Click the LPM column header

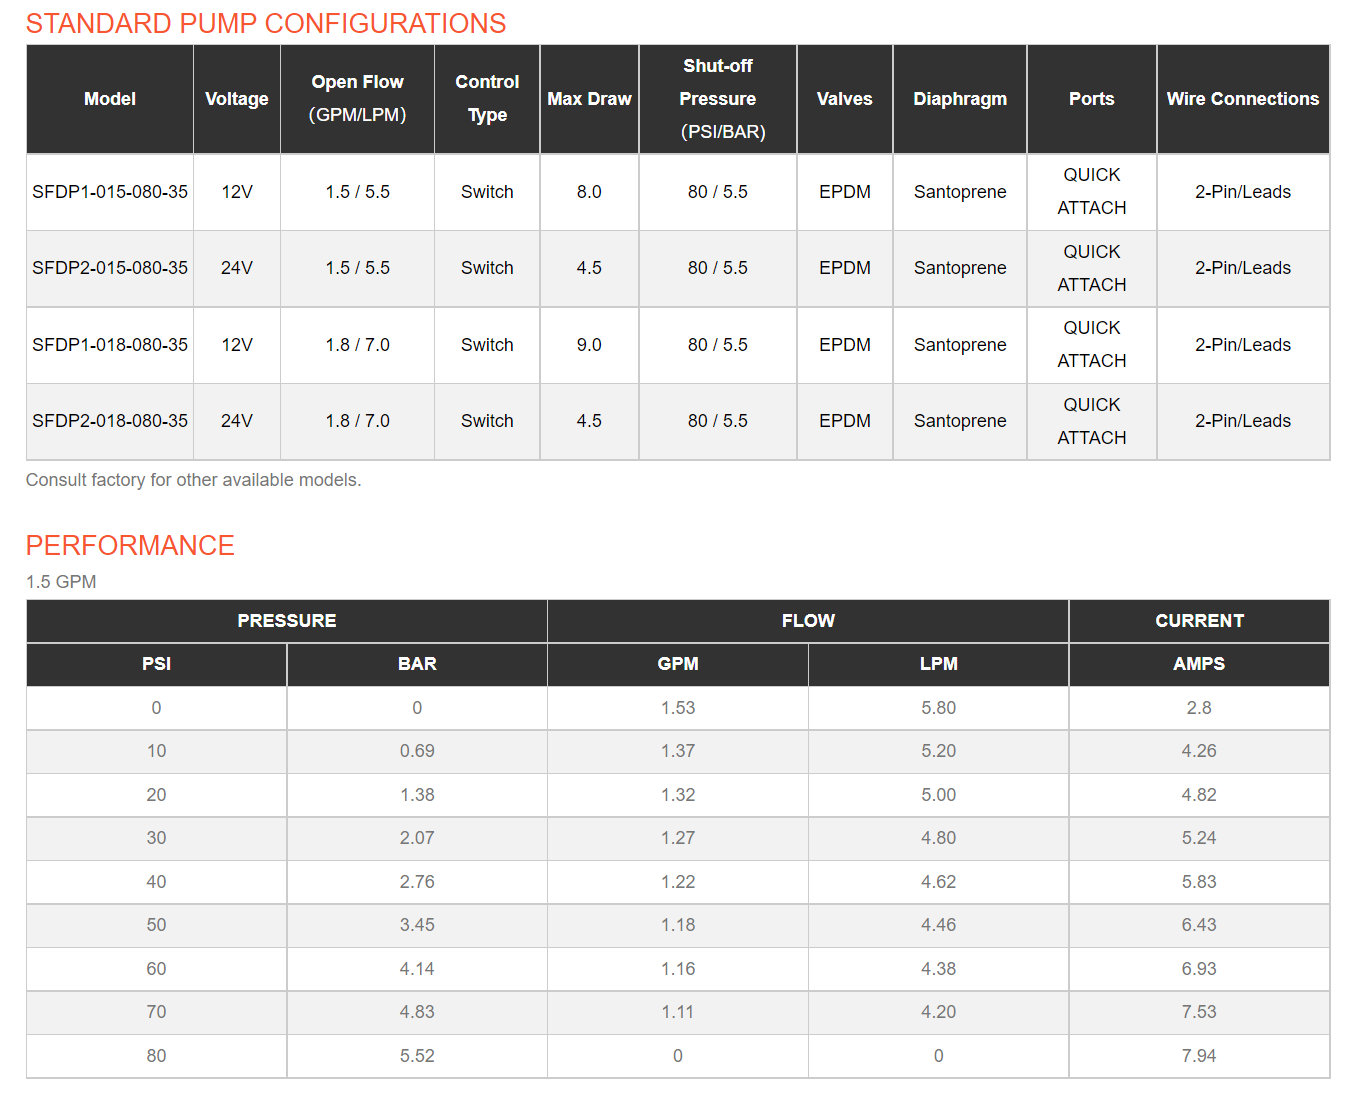(x=939, y=664)
